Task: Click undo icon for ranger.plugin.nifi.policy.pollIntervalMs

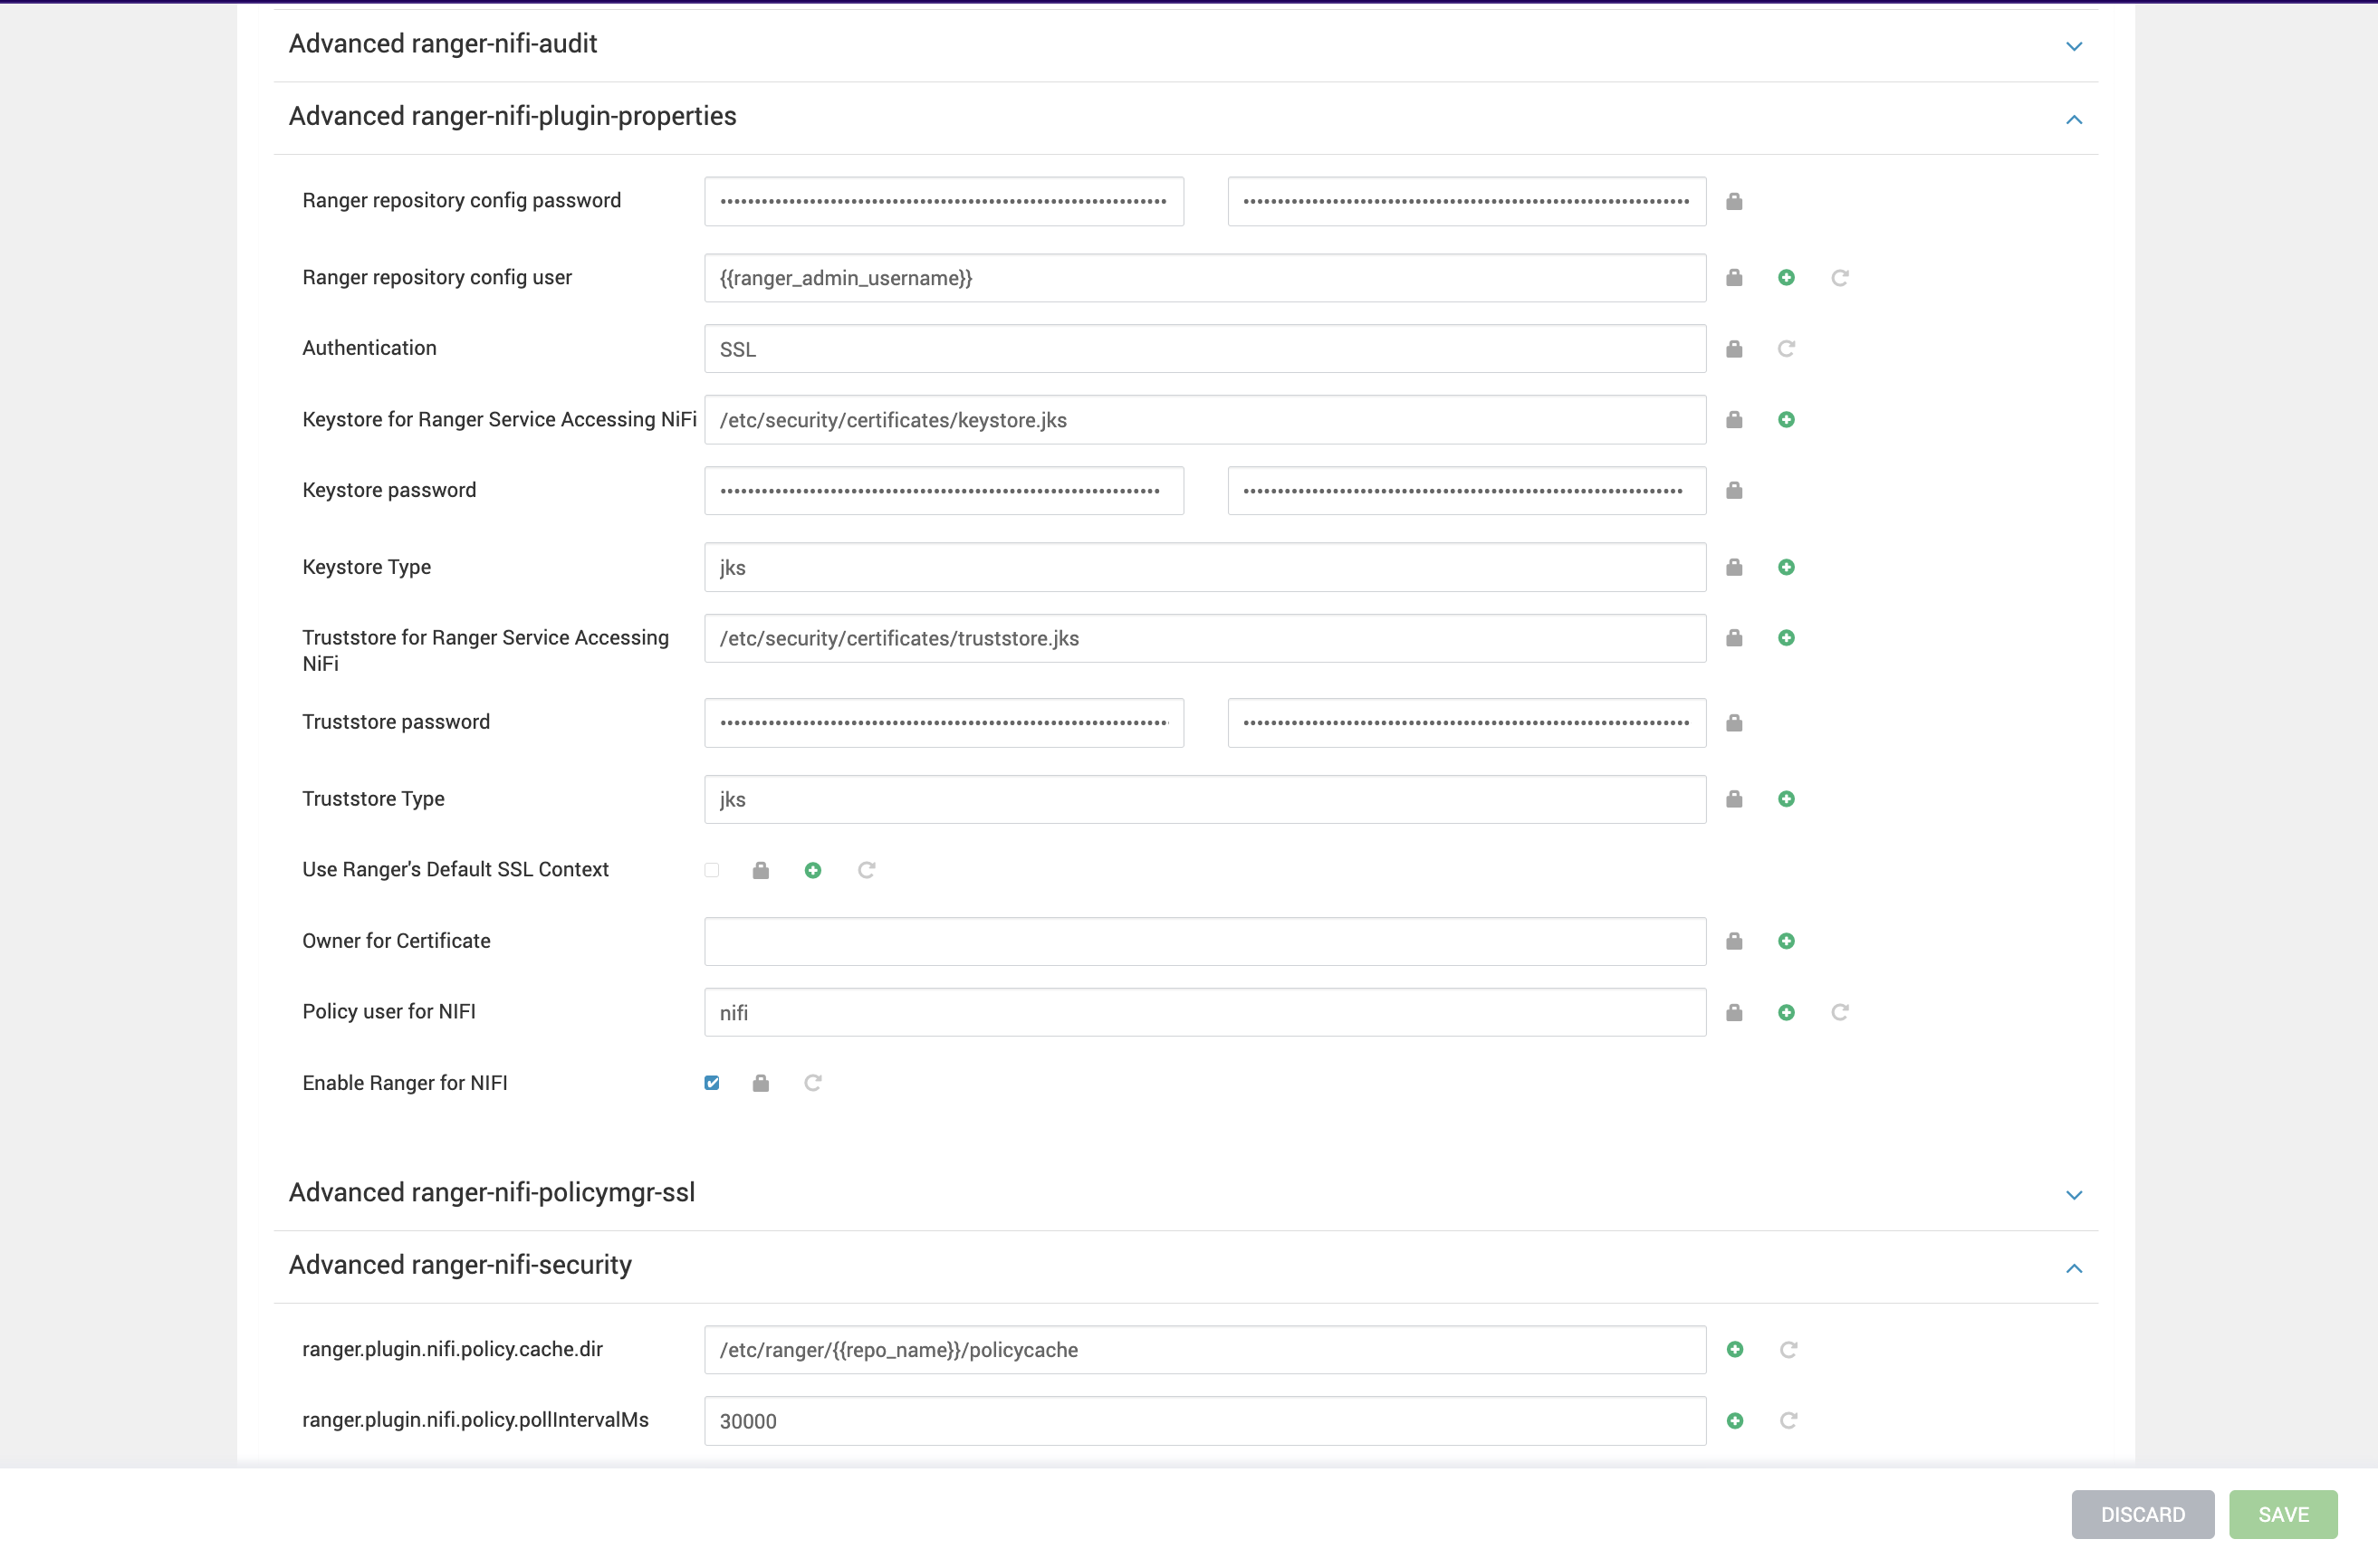Action: [1788, 1421]
